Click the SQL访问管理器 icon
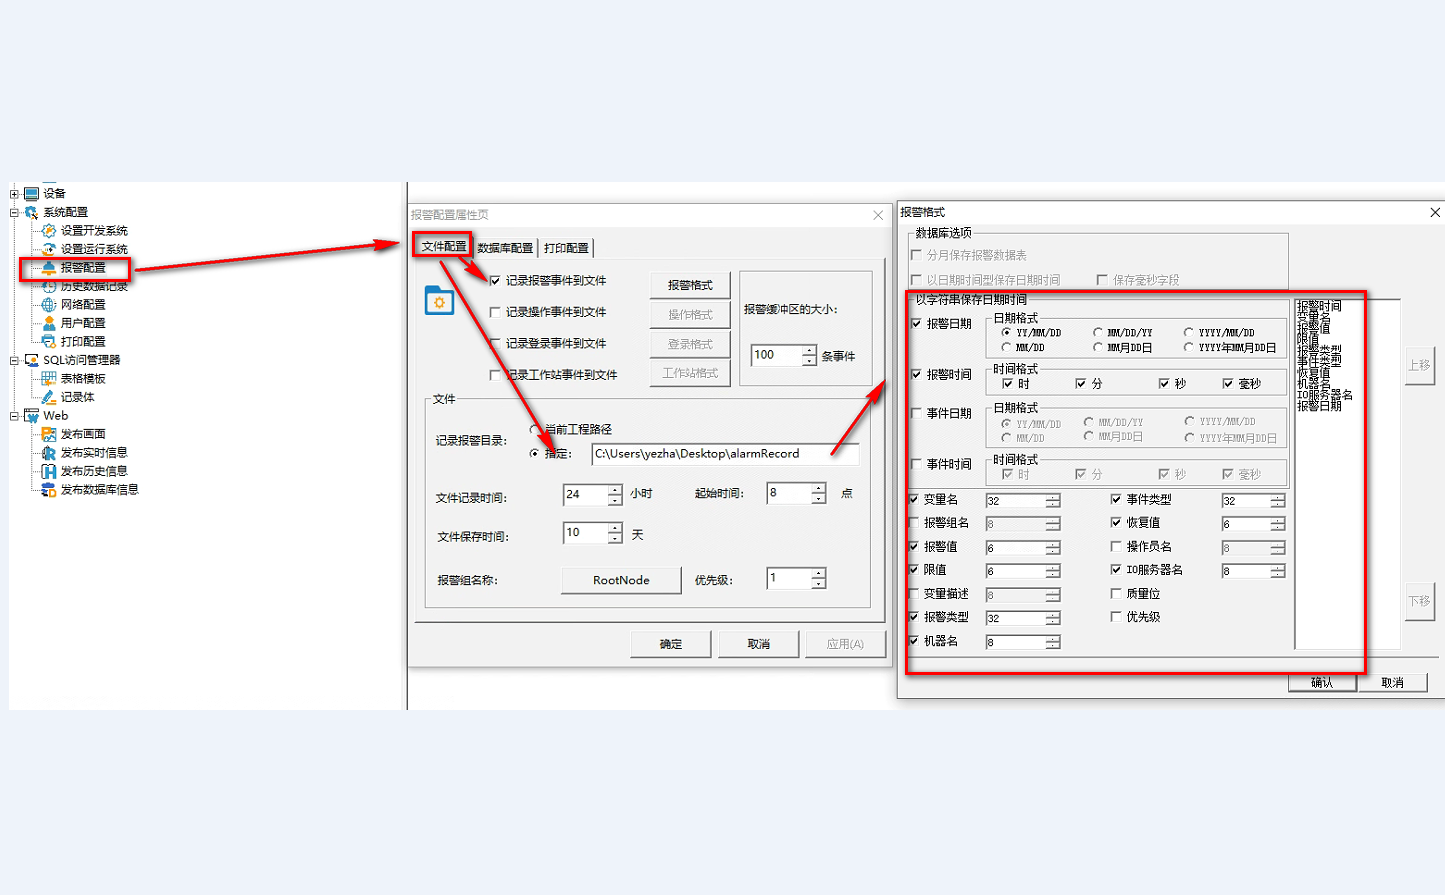This screenshot has height=895, width=1445. tap(31, 360)
